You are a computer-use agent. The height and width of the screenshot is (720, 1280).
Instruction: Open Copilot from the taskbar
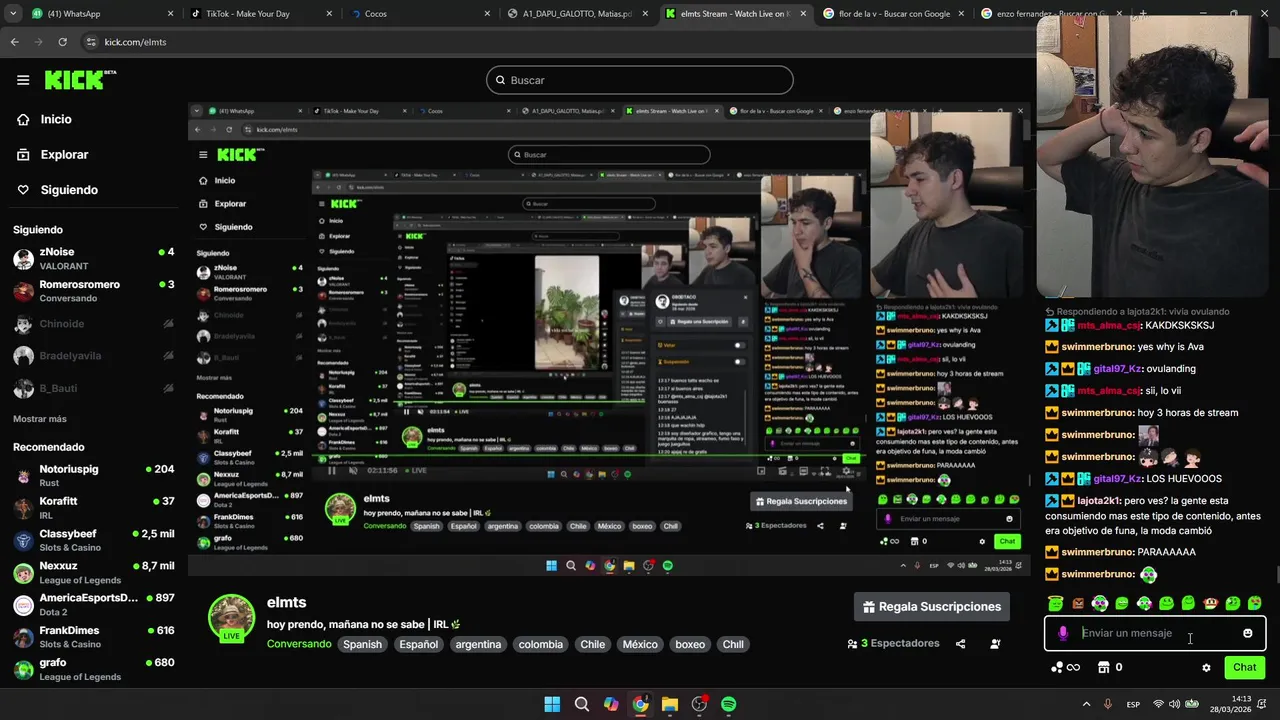611,704
